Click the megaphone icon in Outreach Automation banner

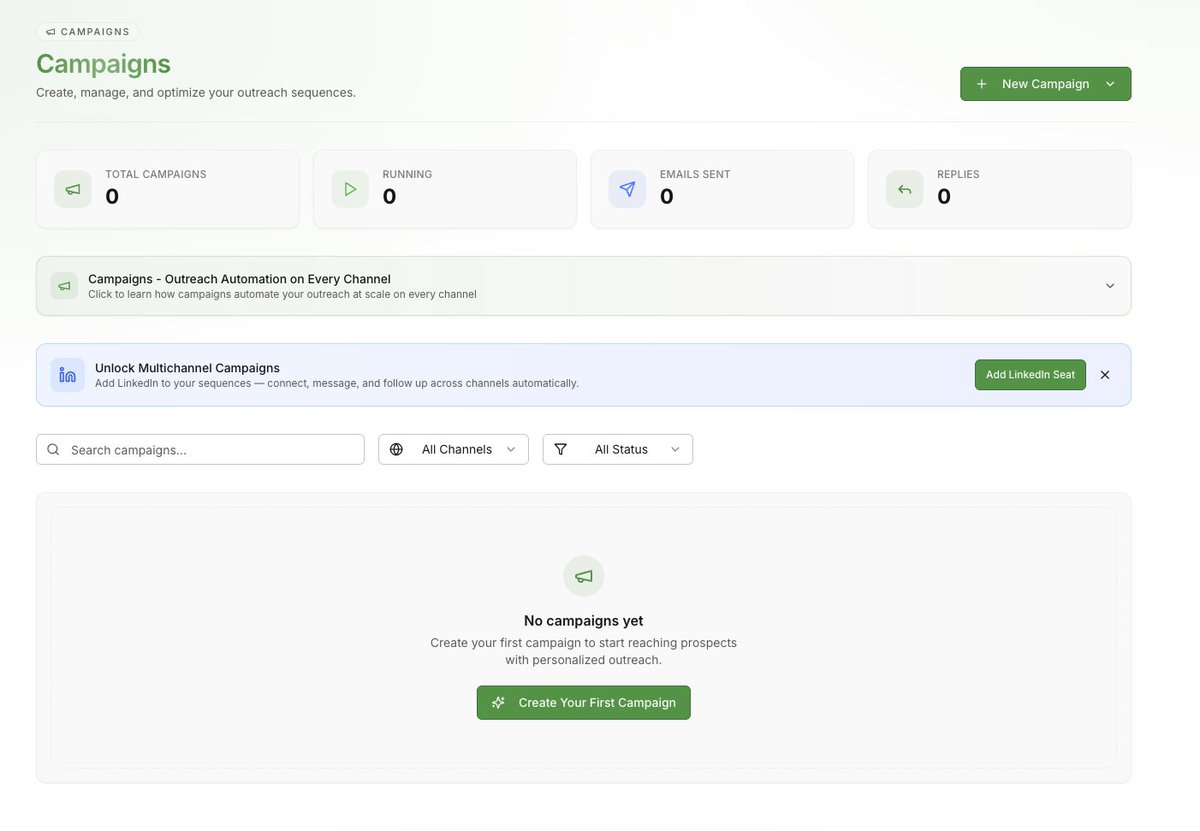pyautogui.click(x=64, y=286)
